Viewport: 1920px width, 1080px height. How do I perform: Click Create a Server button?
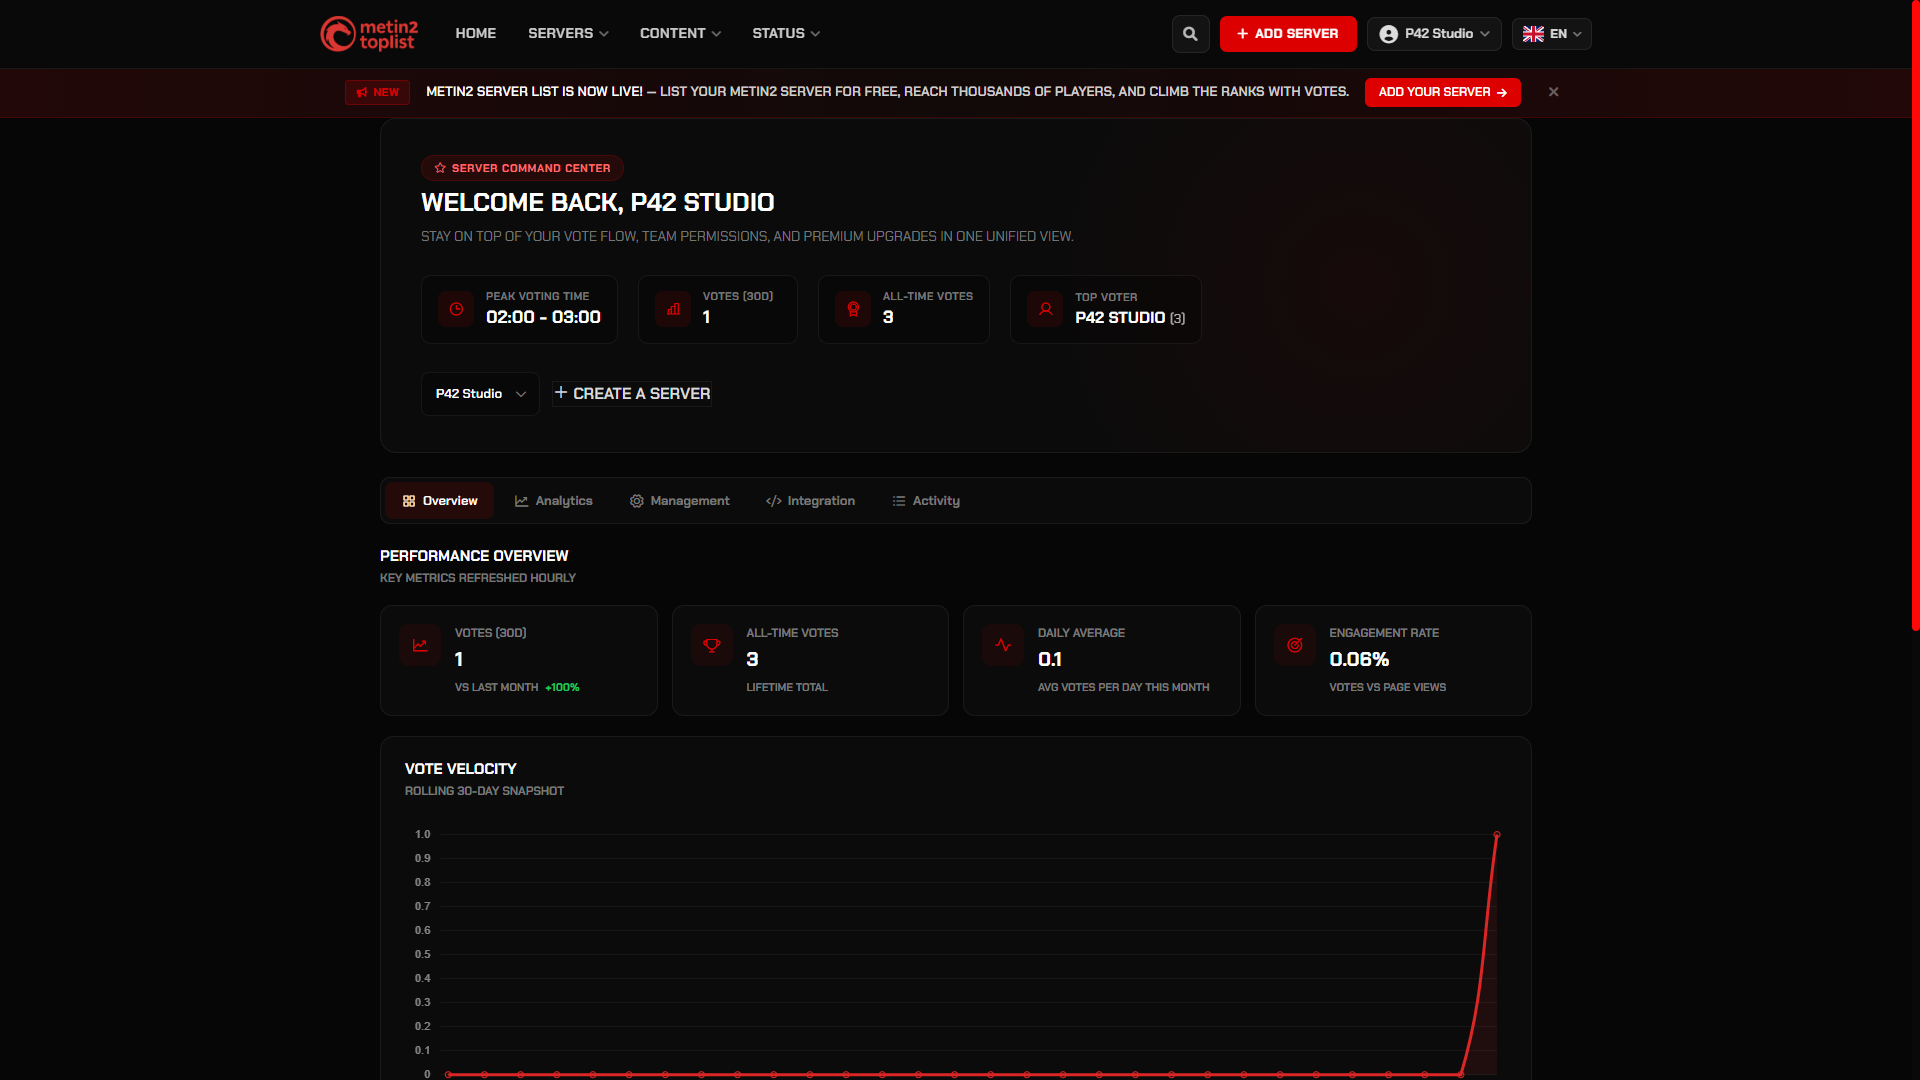point(632,394)
